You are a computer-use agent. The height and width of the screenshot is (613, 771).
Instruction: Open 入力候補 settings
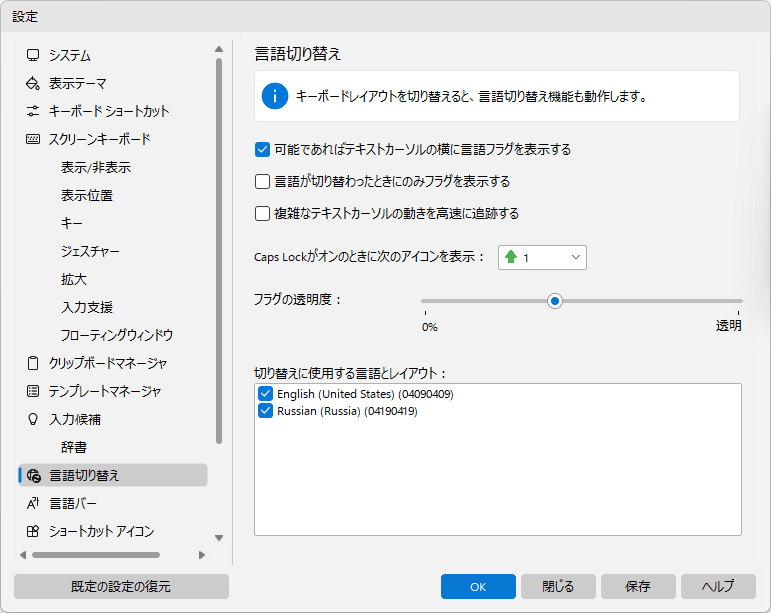(75, 420)
